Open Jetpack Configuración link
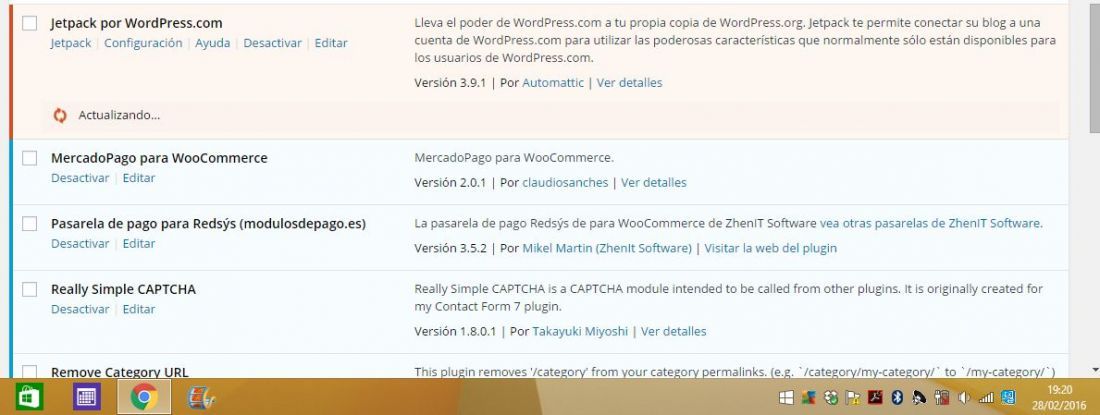This screenshot has width=1100, height=415. pyautogui.click(x=143, y=43)
